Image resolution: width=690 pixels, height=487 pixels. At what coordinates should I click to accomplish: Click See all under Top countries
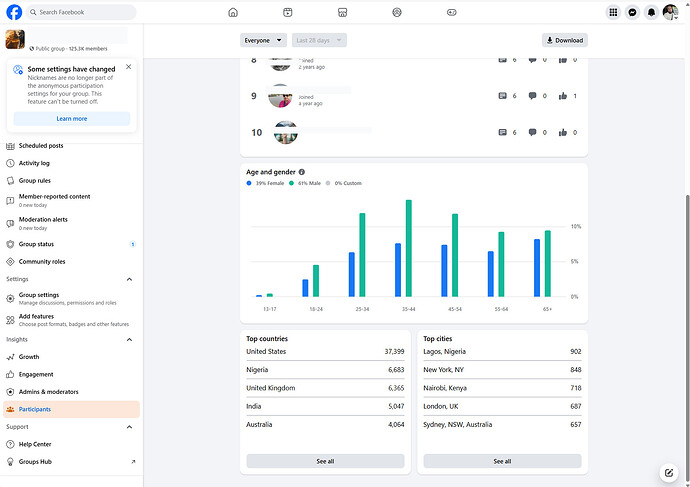pyautogui.click(x=325, y=461)
